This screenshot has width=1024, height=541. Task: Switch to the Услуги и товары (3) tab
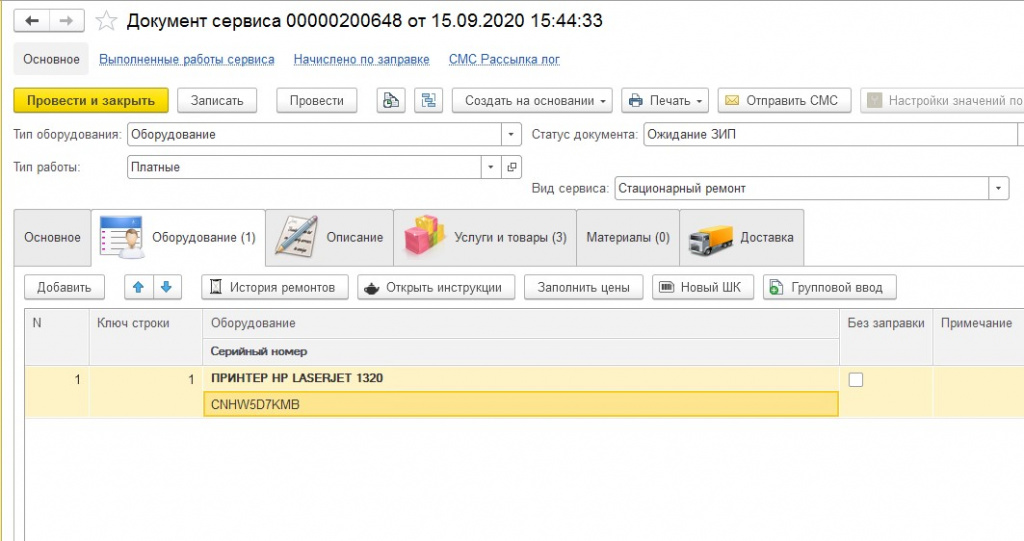tap(485, 237)
